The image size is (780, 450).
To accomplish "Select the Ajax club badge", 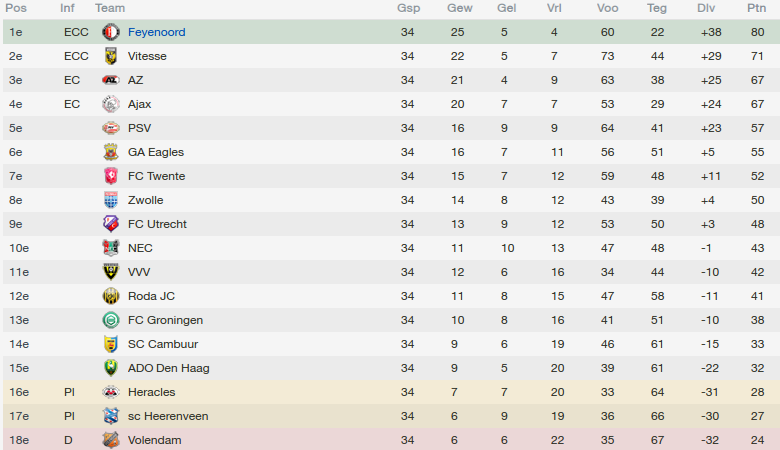I will pos(110,104).
